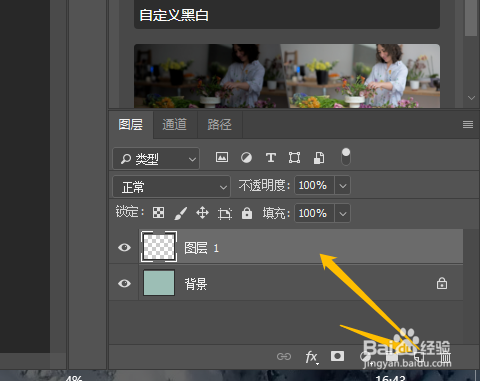This screenshot has width=480, height=381.
Task: Click the preset panel scrollbar thumb
Action: pos(471,17)
